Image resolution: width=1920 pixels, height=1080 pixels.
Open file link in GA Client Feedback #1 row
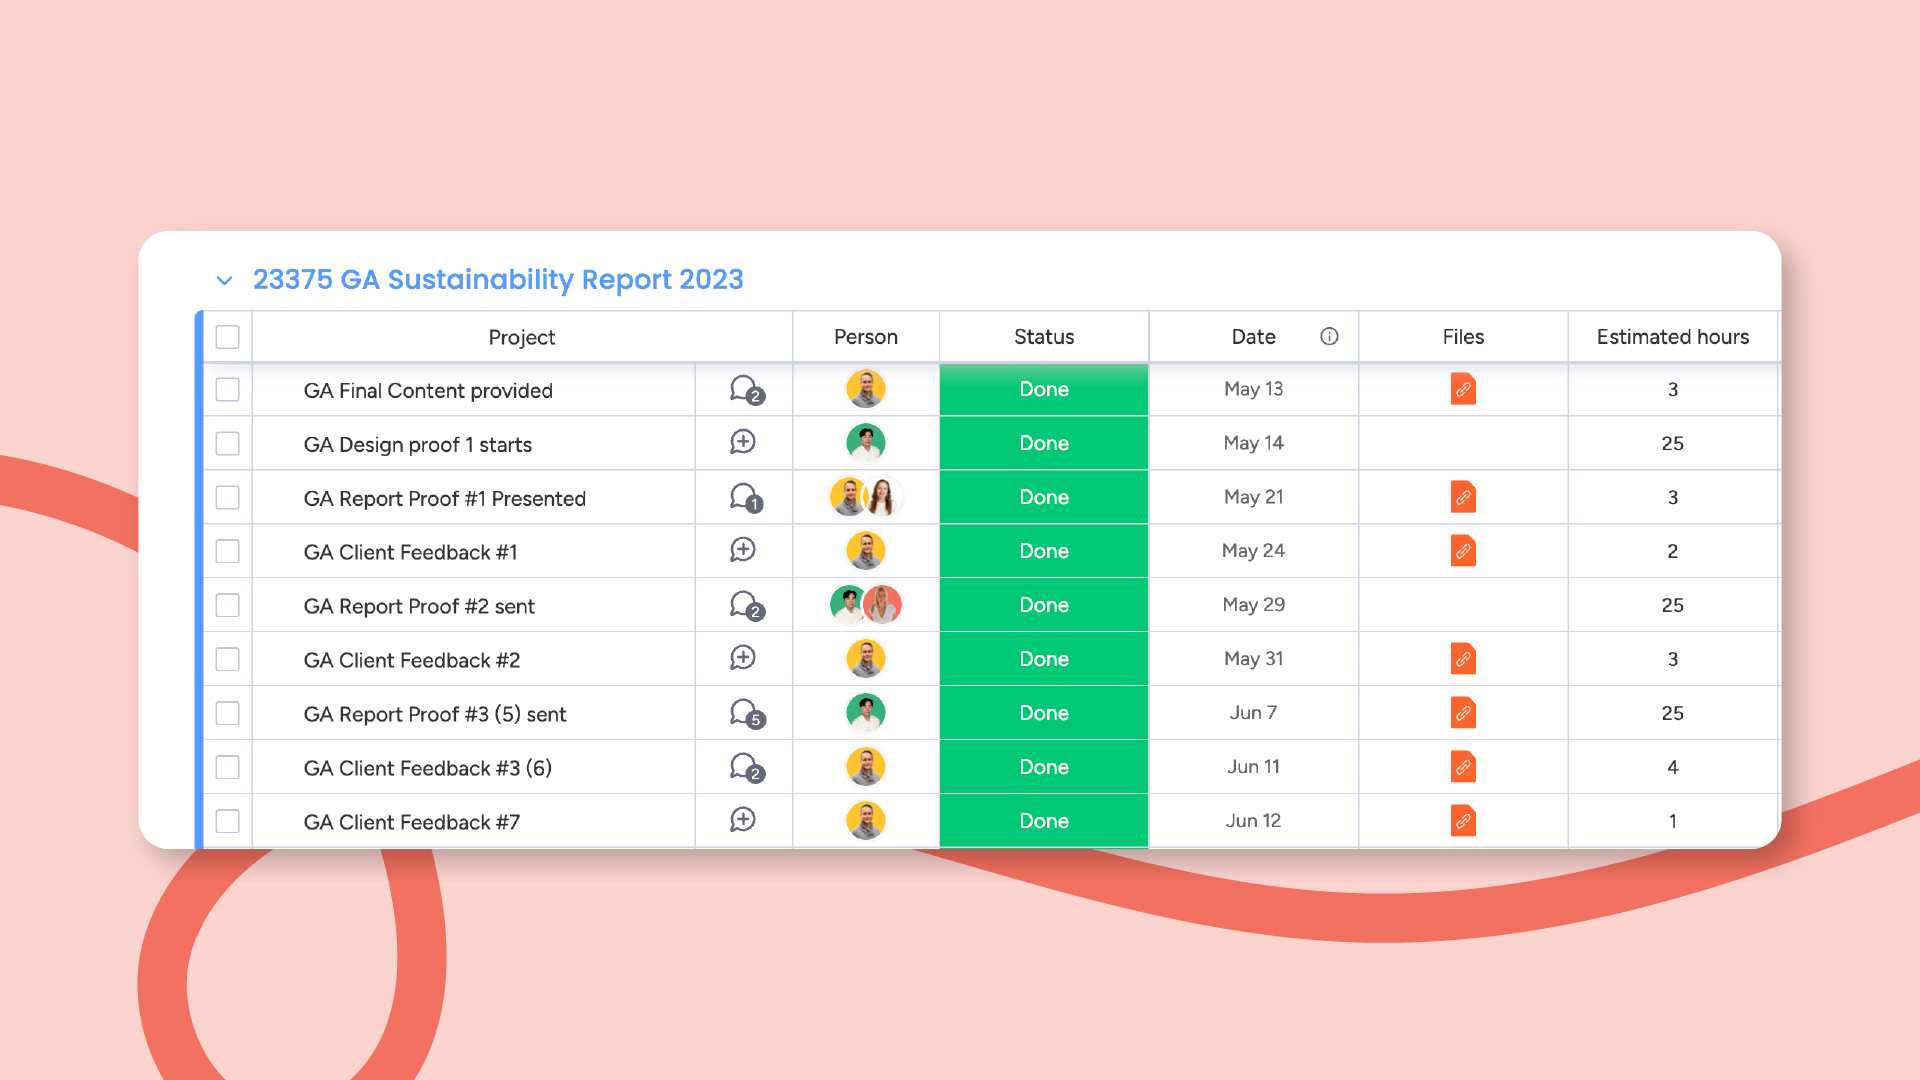pos(1463,551)
